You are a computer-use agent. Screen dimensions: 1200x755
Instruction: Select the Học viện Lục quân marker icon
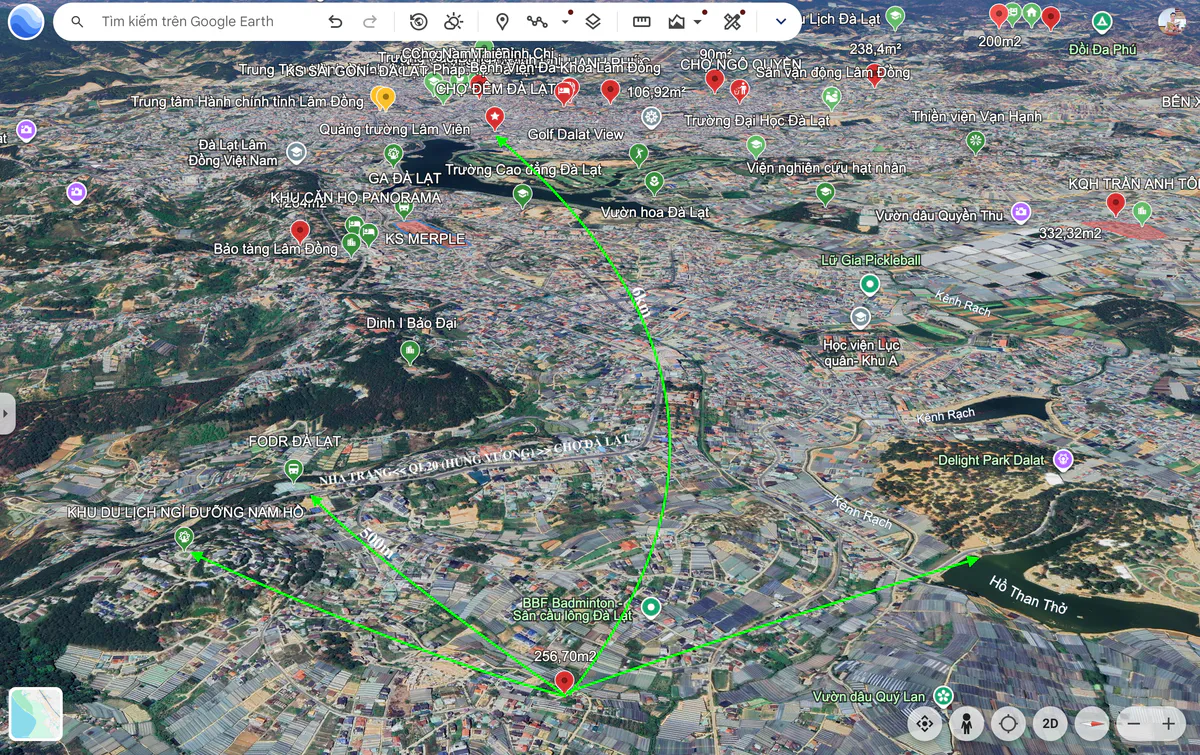point(859,318)
